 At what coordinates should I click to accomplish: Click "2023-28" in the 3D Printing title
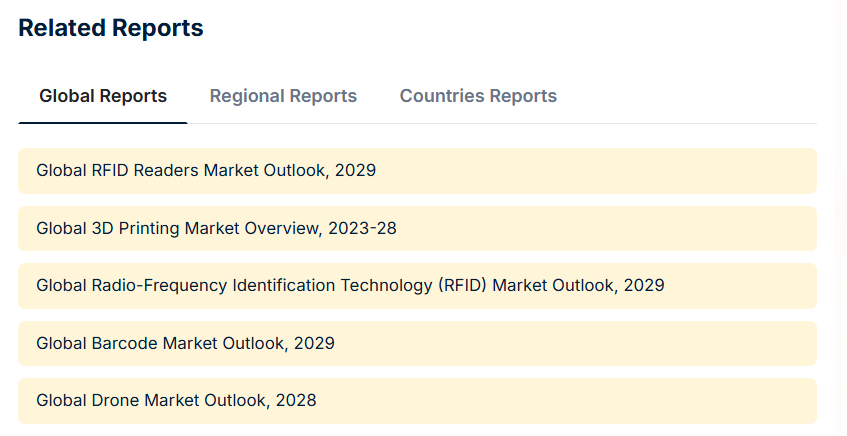coord(362,229)
